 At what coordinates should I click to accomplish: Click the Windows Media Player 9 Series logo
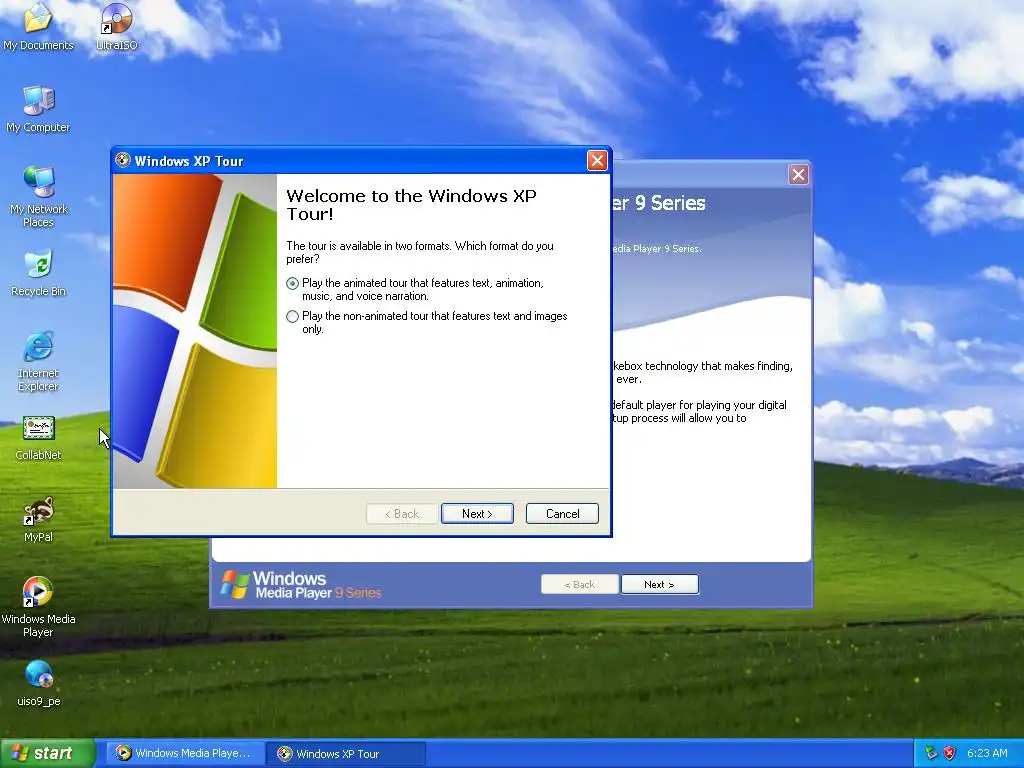(x=300, y=584)
